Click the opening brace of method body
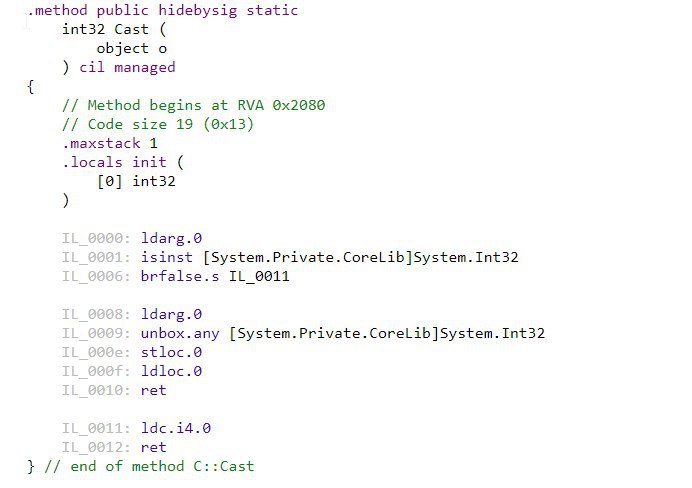This screenshot has height=488, width=692. coord(30,87)
